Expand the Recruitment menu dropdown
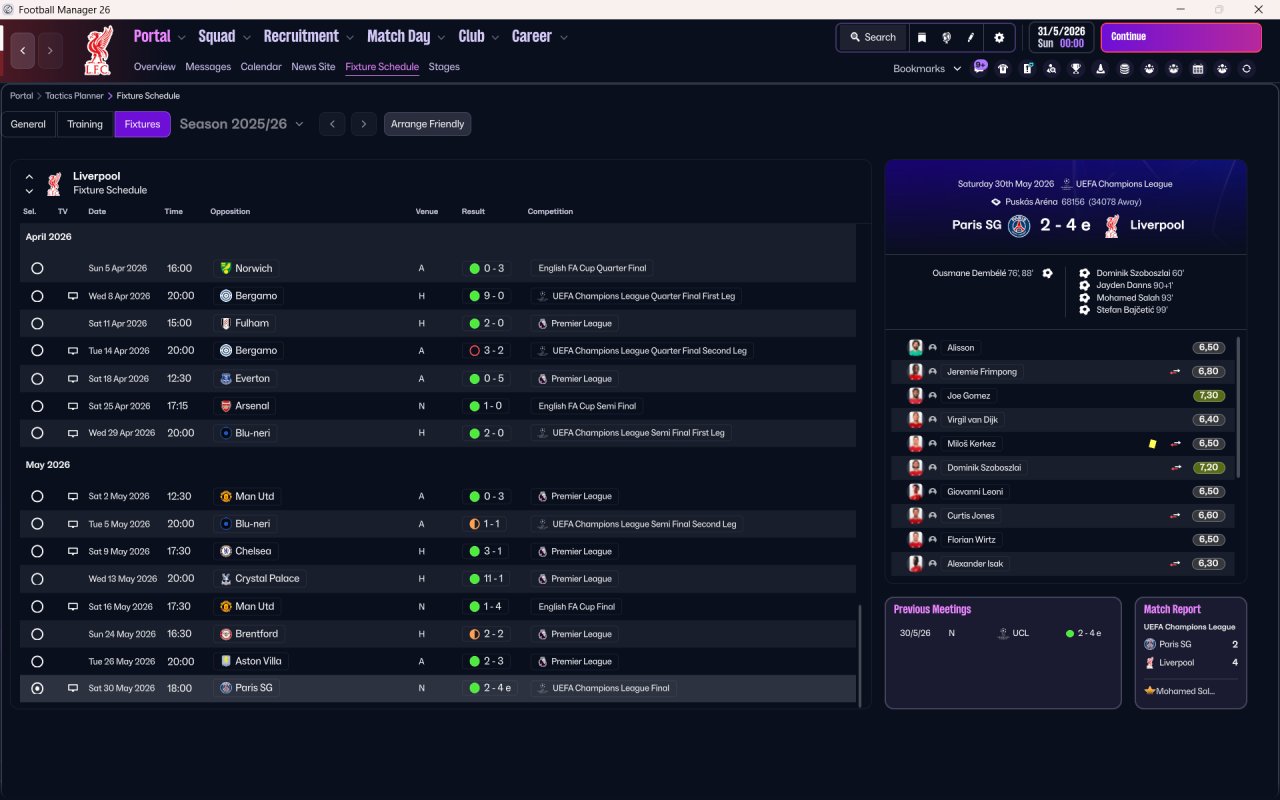 [x=350, y=38]
